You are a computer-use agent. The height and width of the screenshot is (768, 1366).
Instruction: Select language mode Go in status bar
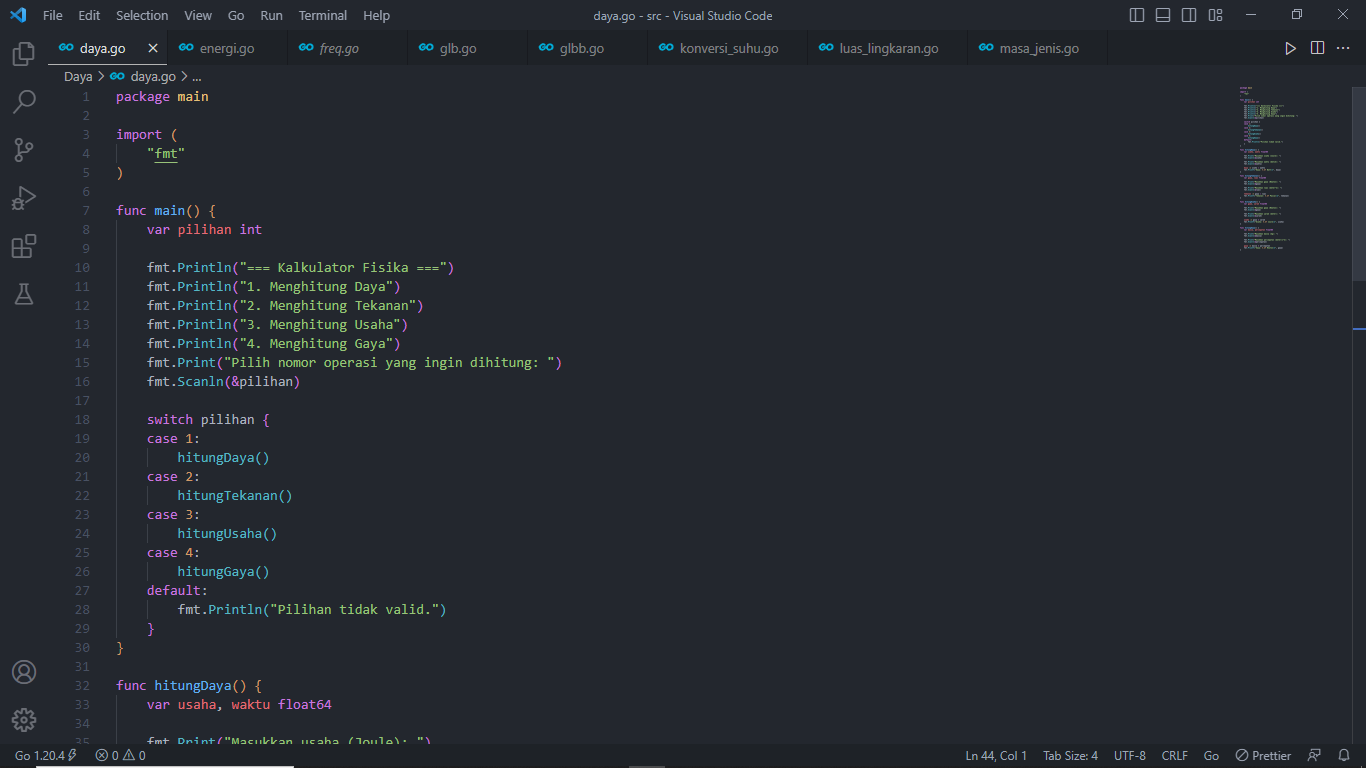(1211, 756)
